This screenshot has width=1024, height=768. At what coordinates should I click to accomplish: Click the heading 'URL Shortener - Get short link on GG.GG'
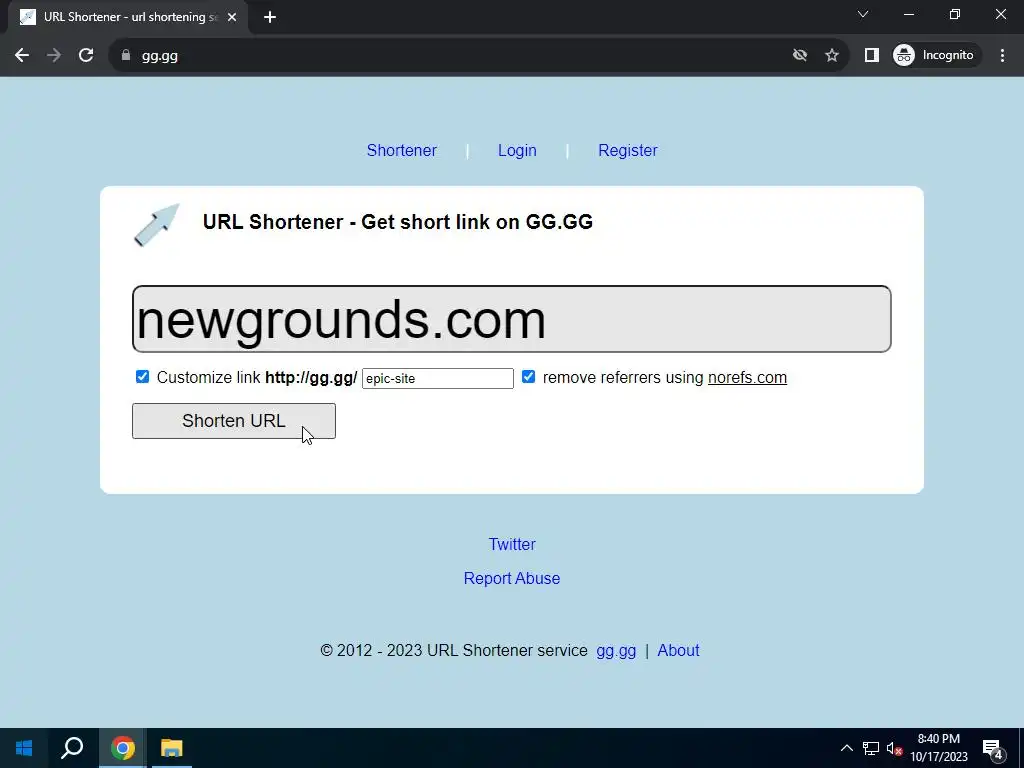click(398, 222)
